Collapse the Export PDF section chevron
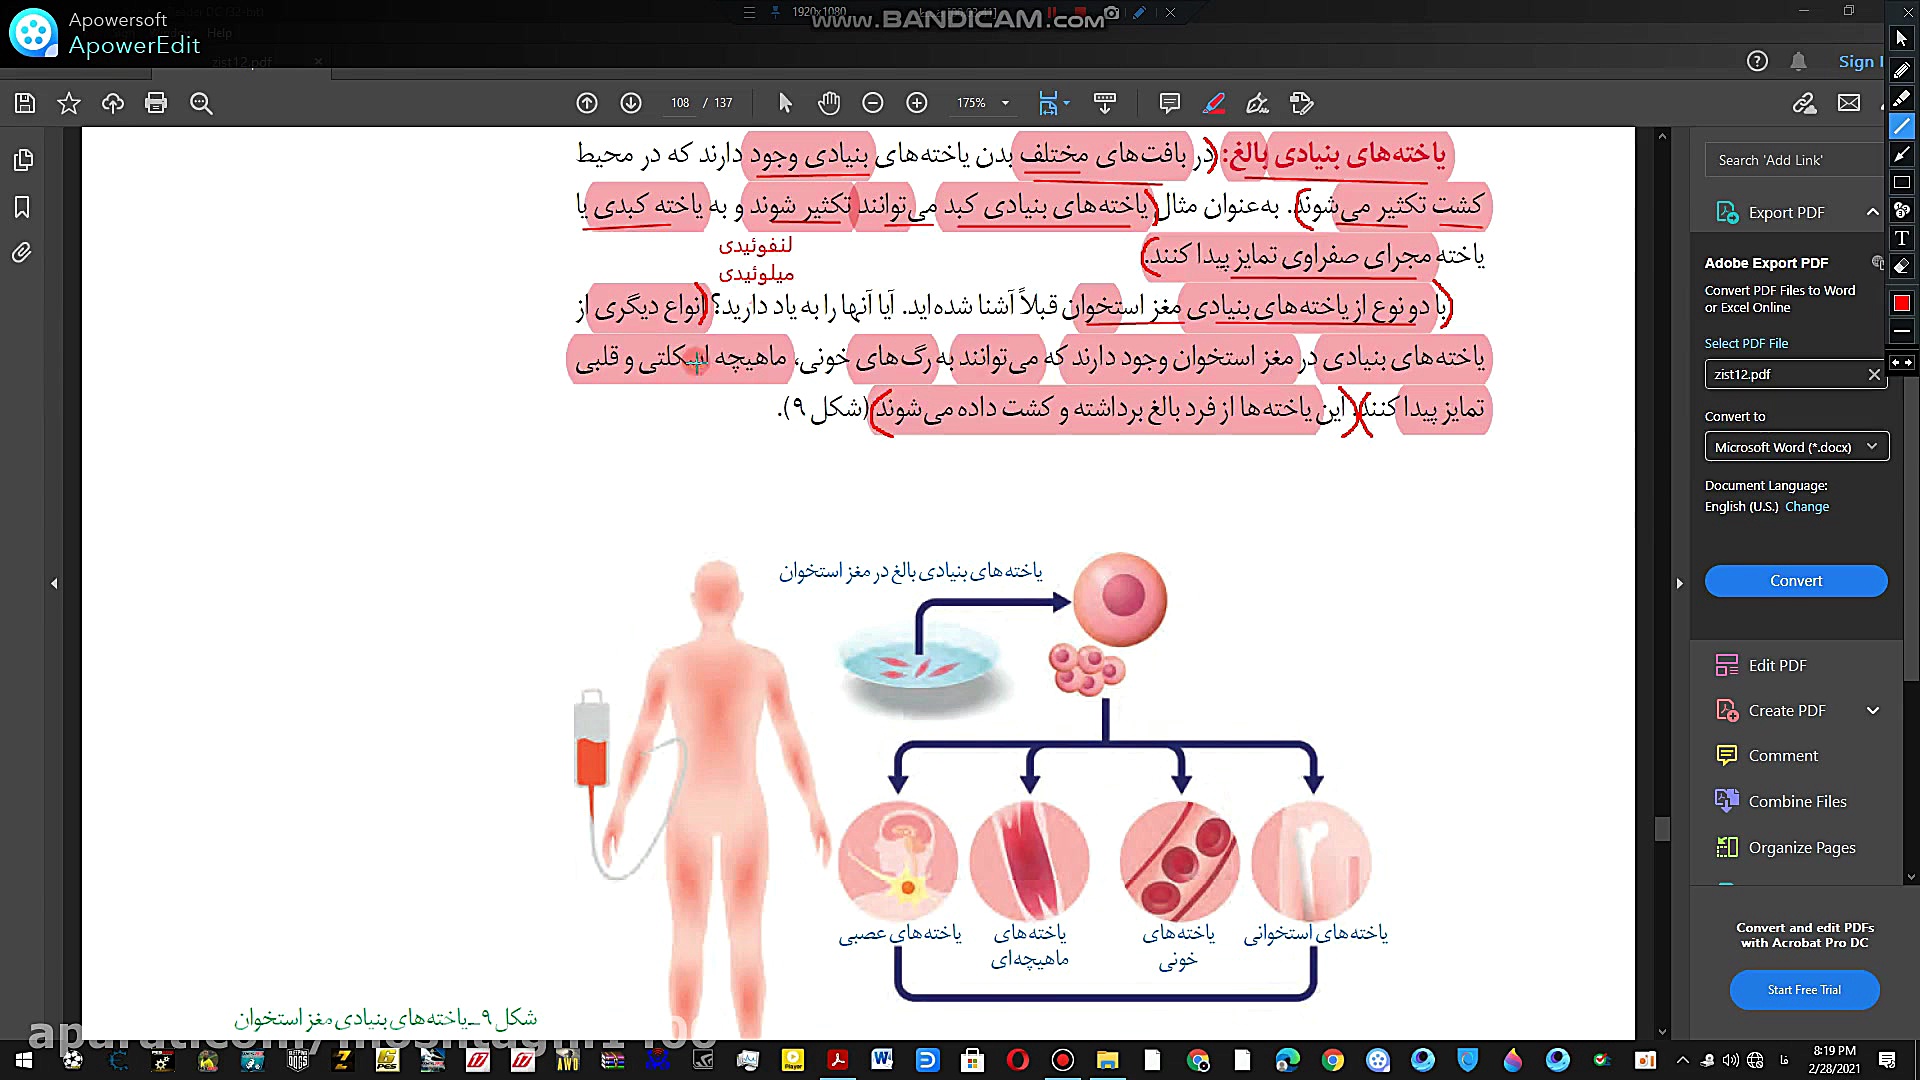The width and height of the screenshot is (1920, 1080). pyautogui.click(x=1872, y=212)
